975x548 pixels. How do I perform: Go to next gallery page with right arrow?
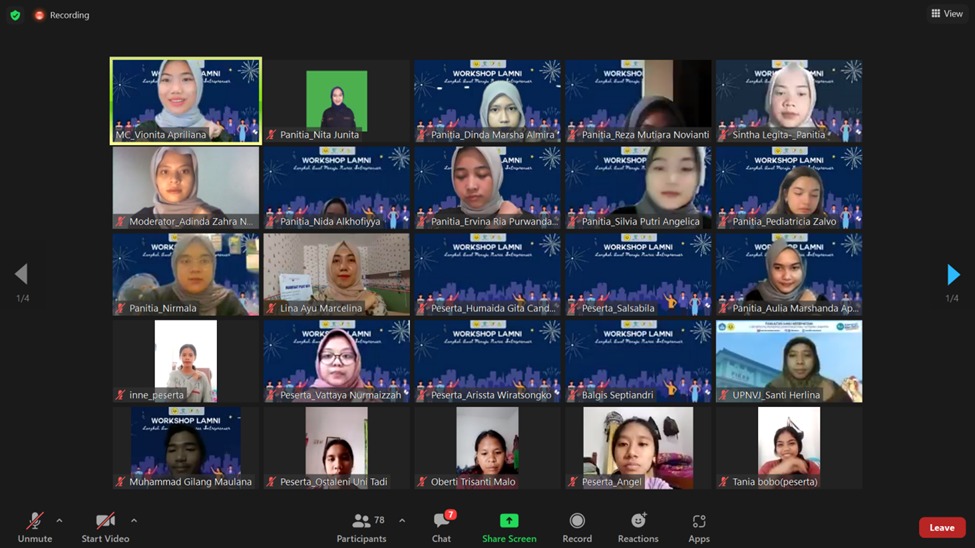pyautogui.click(x=952, y=274)
